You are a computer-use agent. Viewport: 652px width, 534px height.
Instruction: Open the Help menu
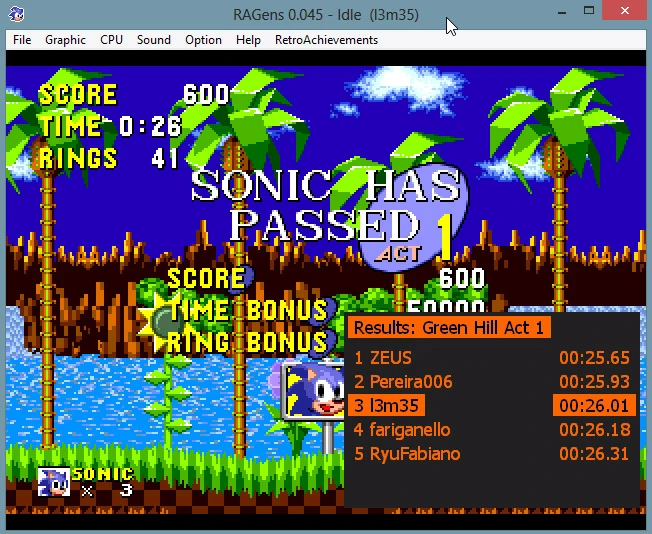tap(248, 40)
